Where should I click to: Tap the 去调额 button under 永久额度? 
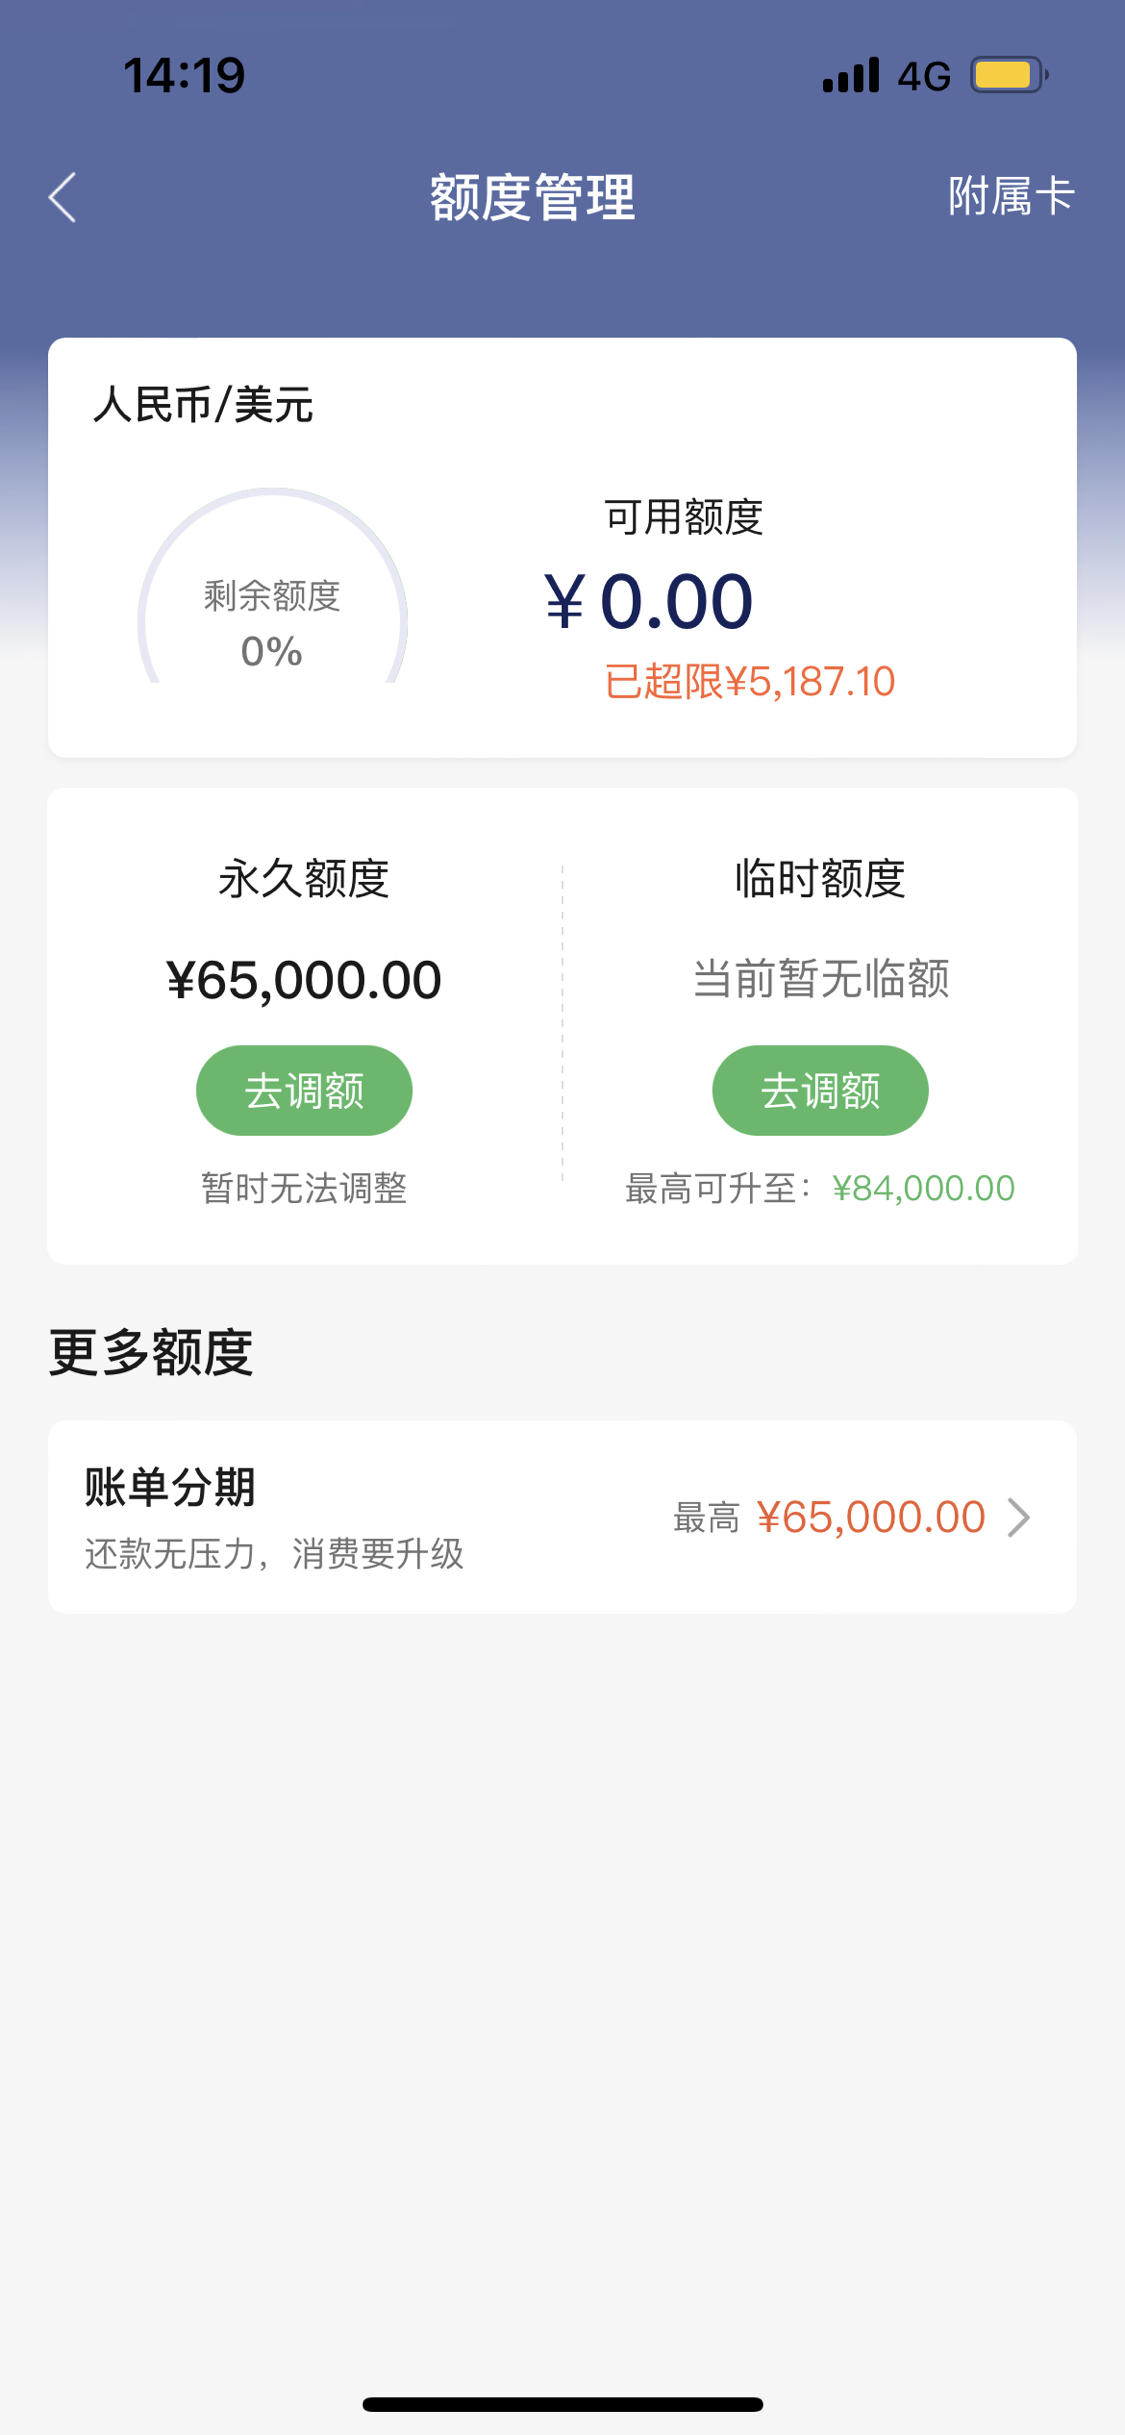point(304,1090)
